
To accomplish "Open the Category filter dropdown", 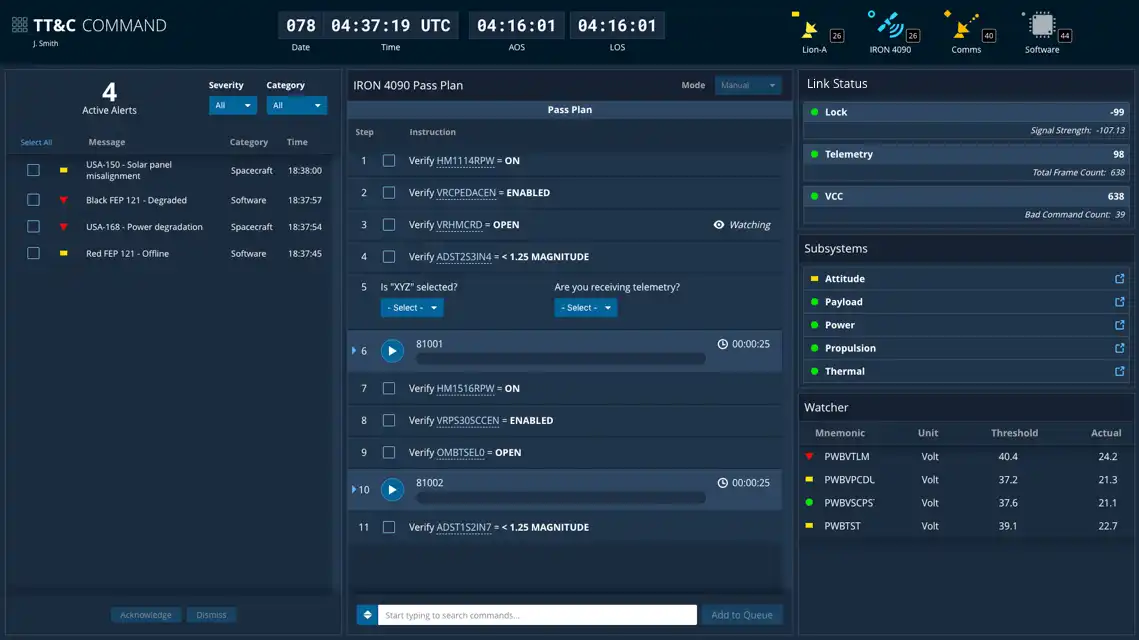I will click(x=296, y=105).
